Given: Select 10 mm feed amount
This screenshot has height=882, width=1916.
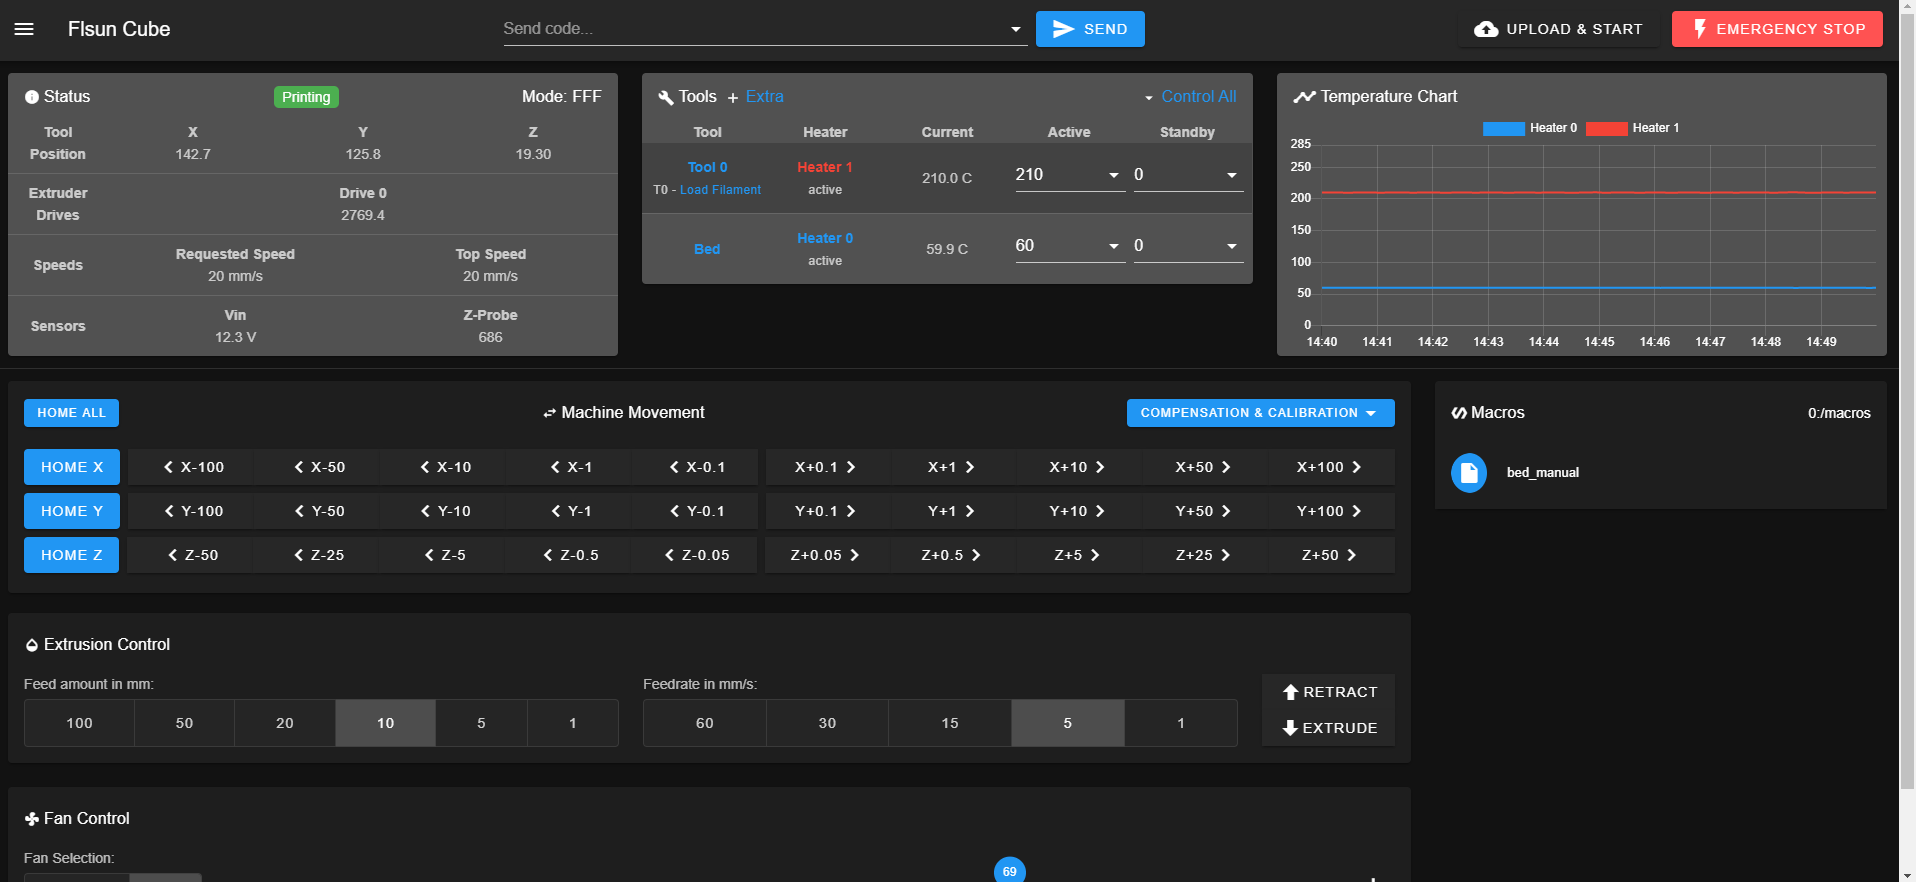Looking at the screenshot, I should tap(385, 723).
